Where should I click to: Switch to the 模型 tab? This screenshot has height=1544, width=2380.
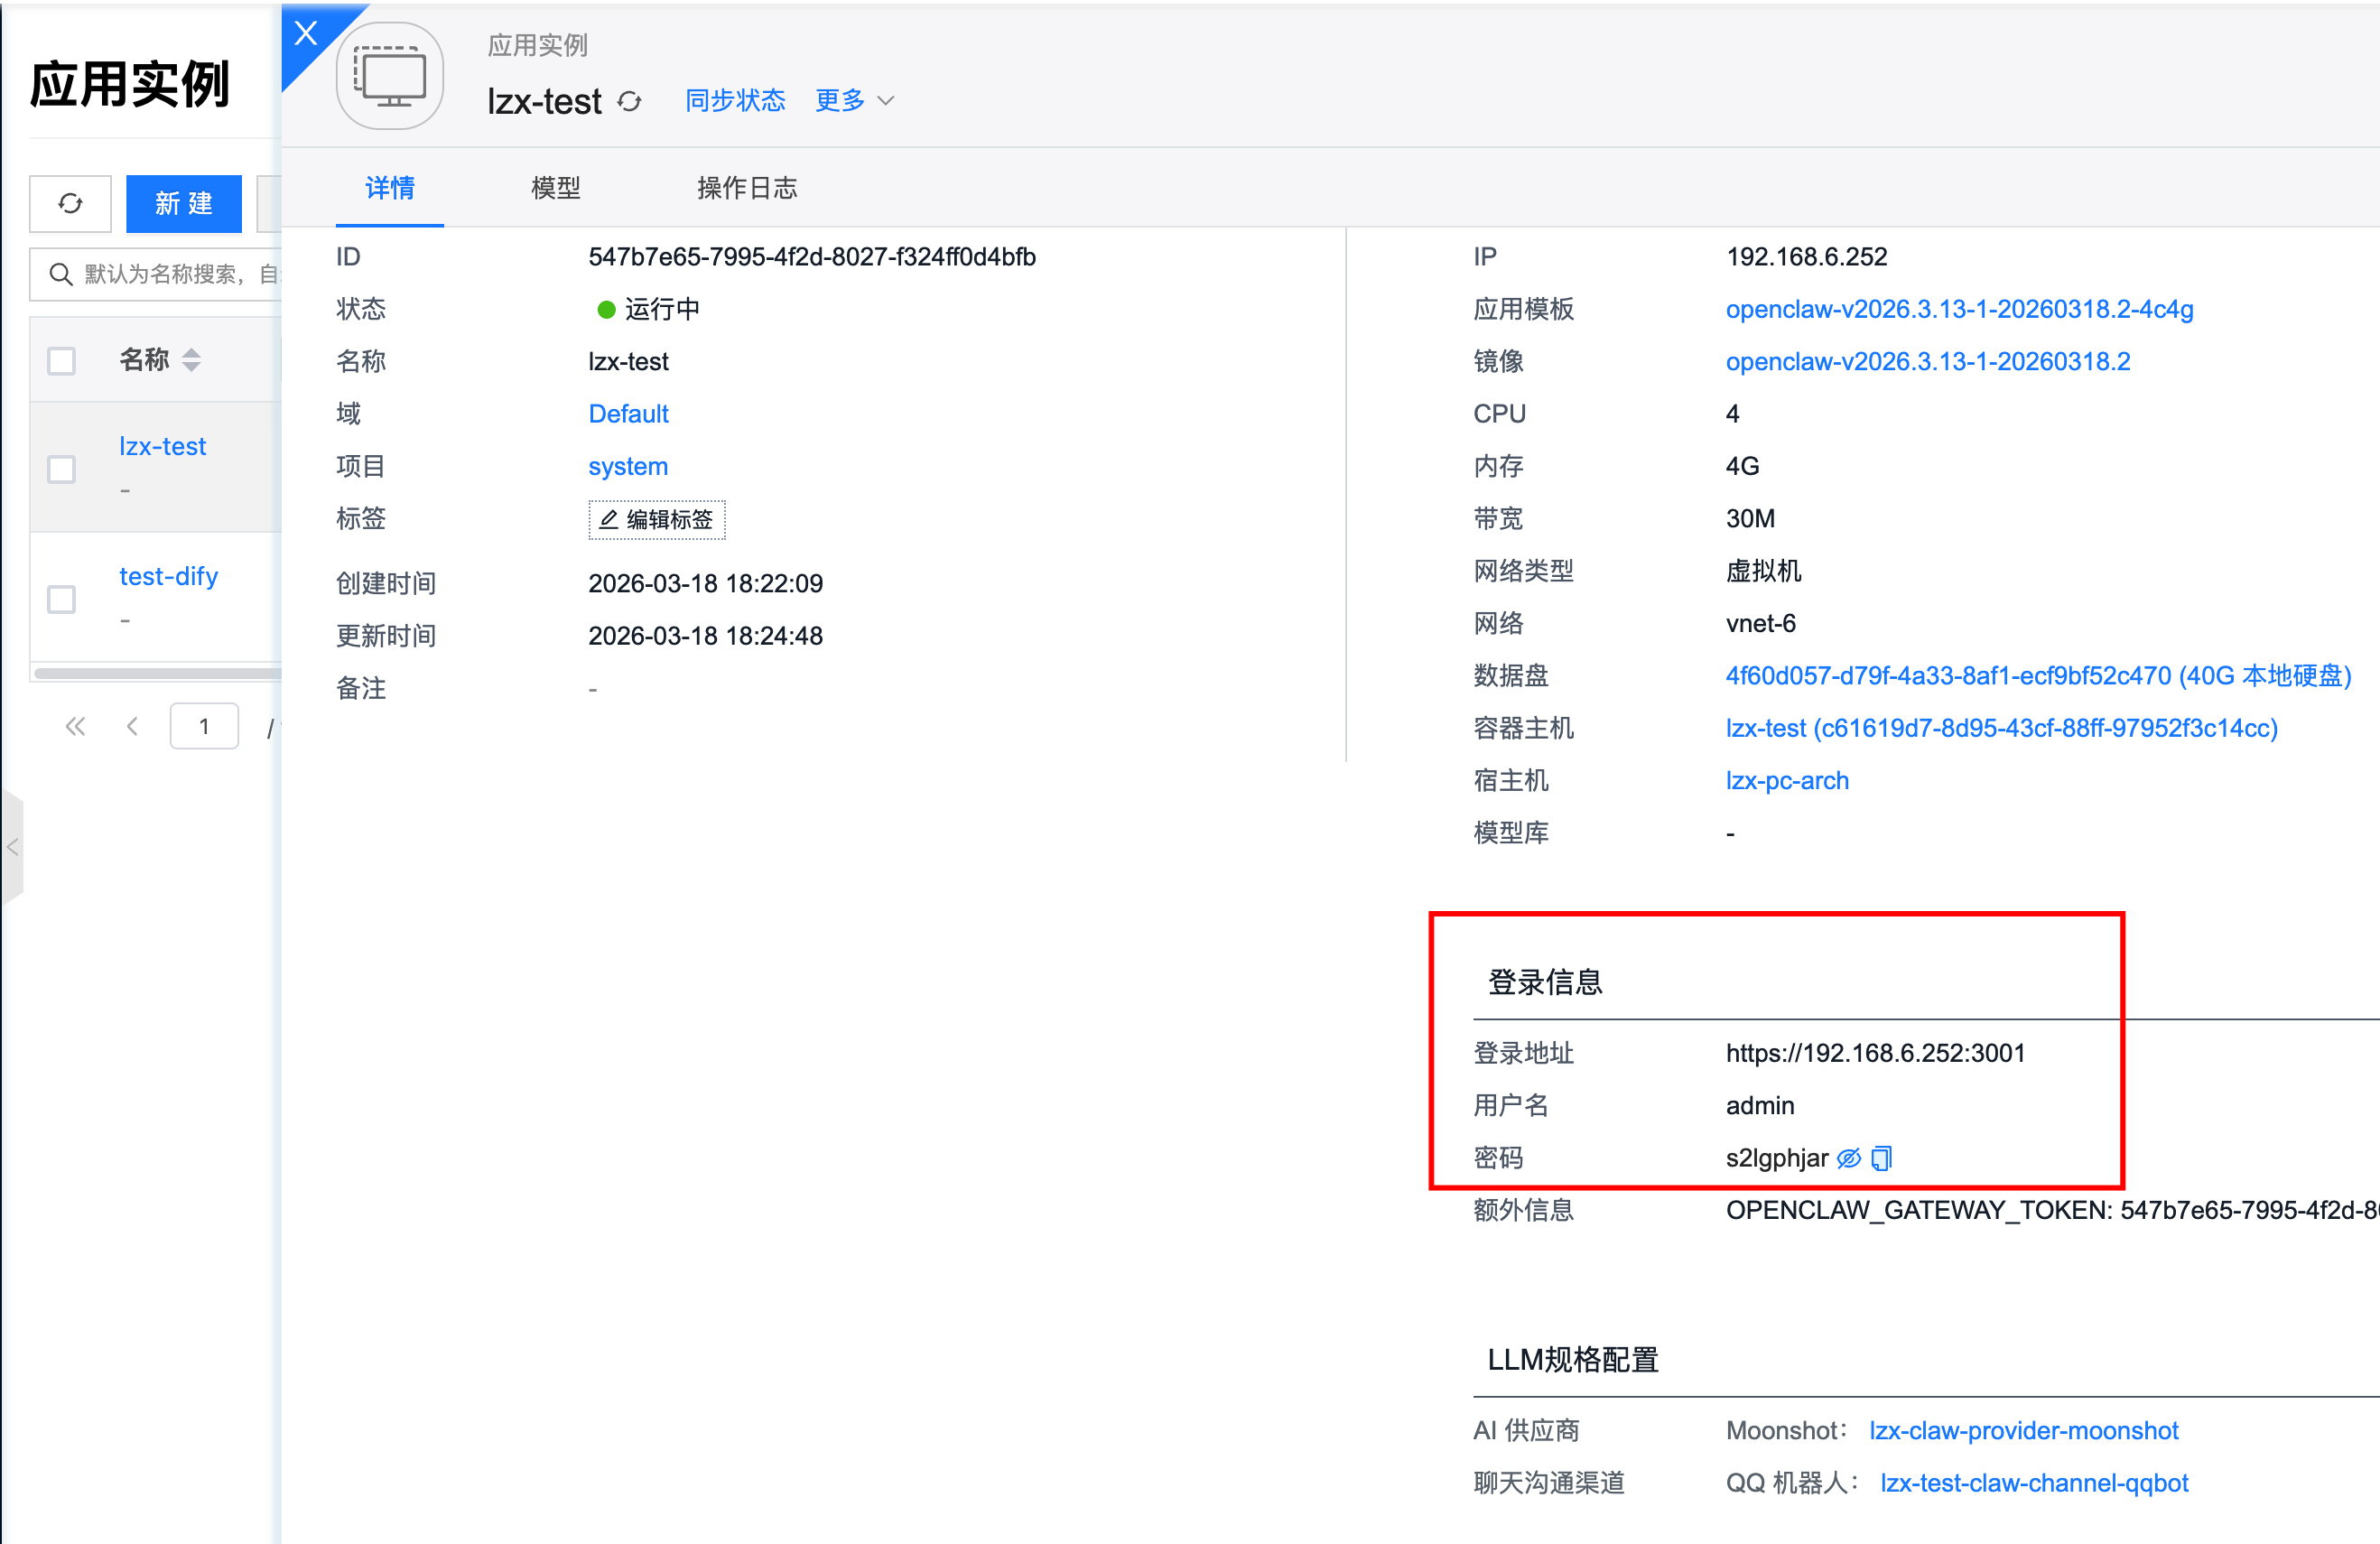[x=556, y=188]
